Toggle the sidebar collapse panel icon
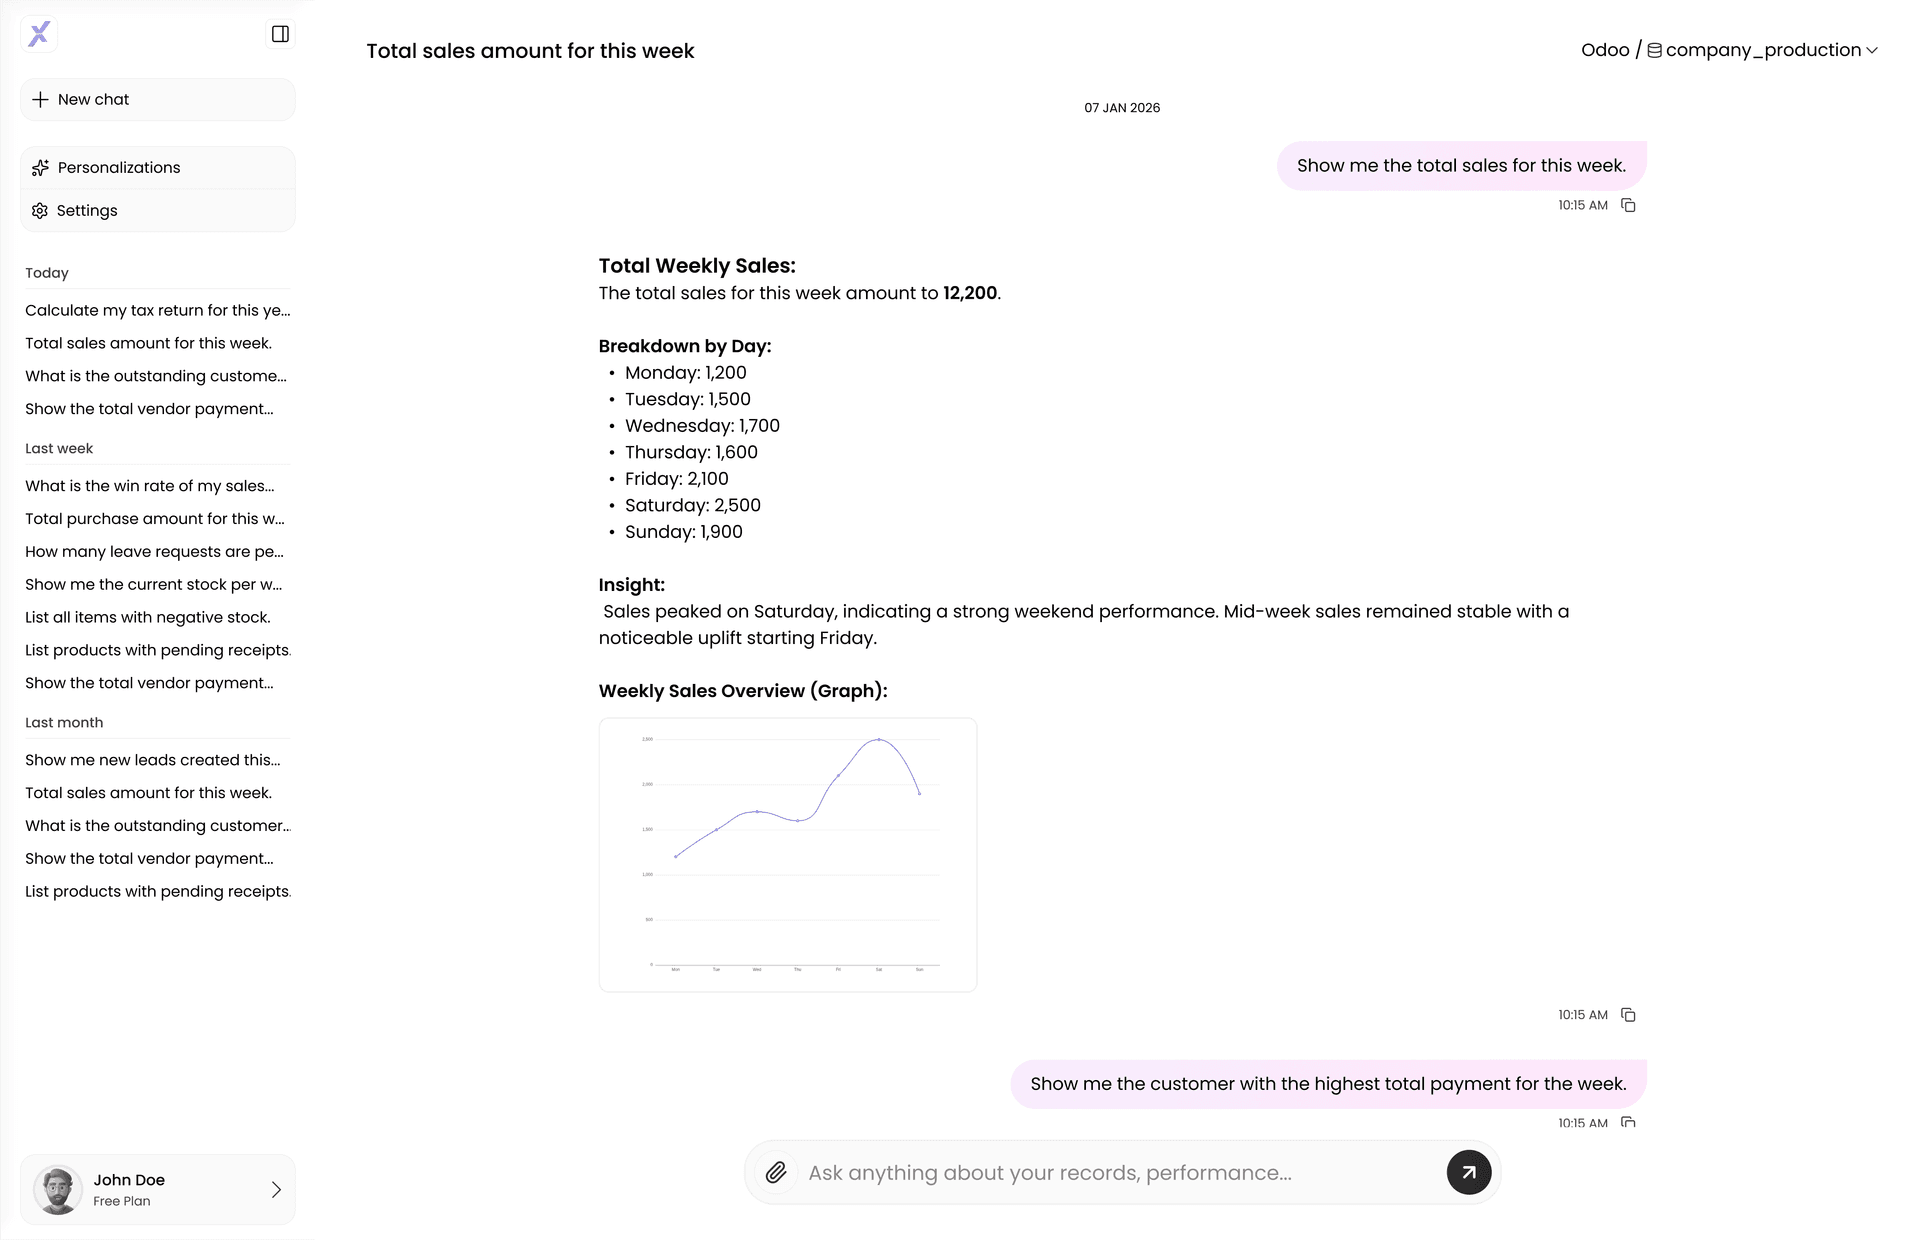Viewport: 1920px width, 1240px height. click(280, 35)
